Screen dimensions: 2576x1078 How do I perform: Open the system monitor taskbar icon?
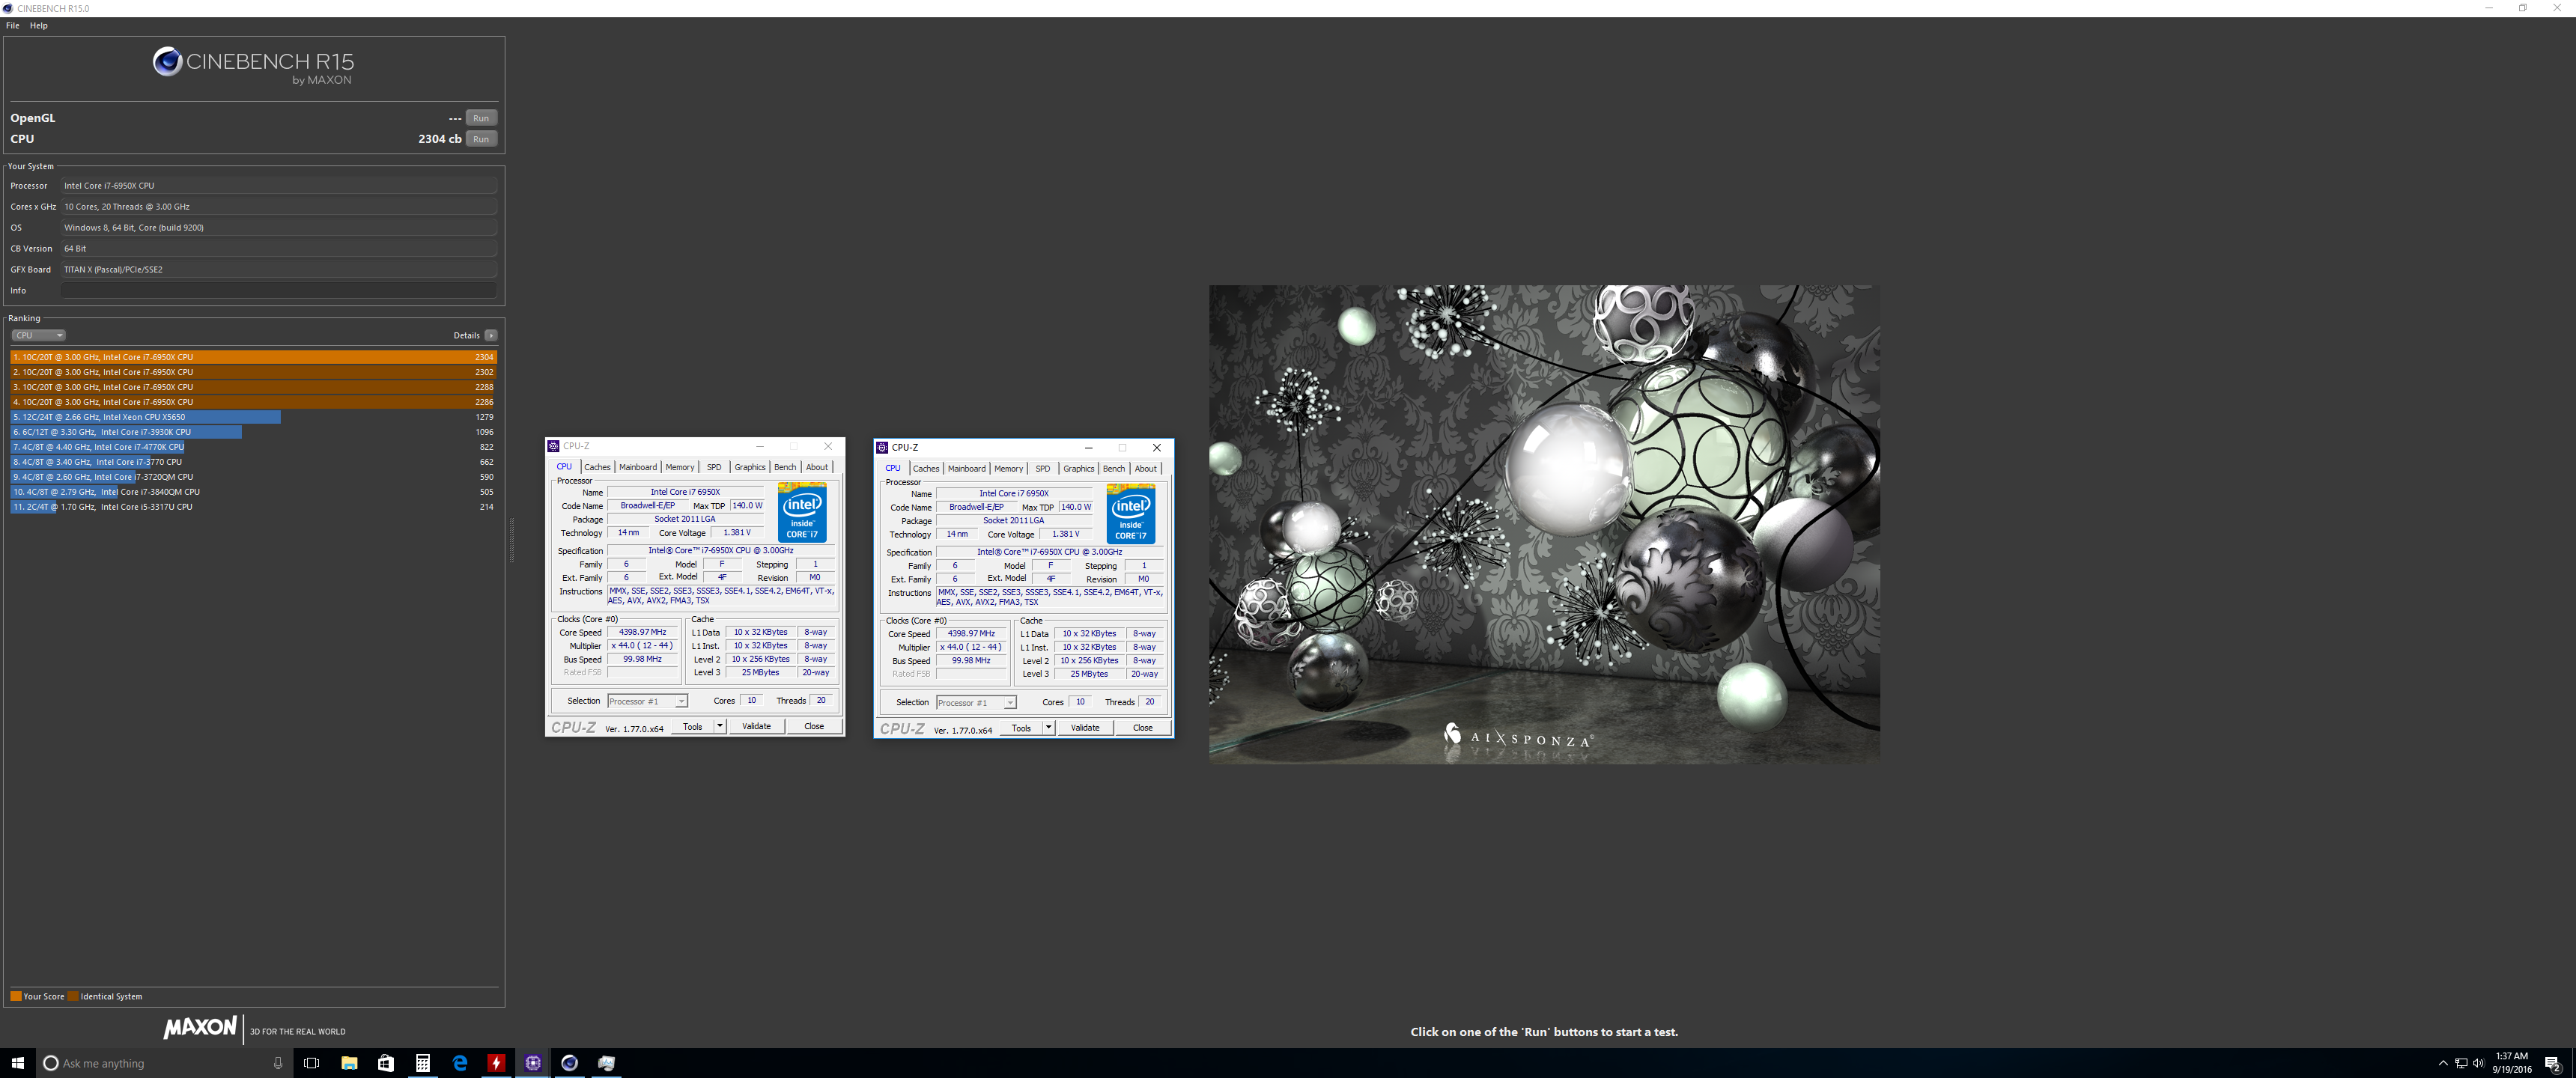click(607, 1063)
